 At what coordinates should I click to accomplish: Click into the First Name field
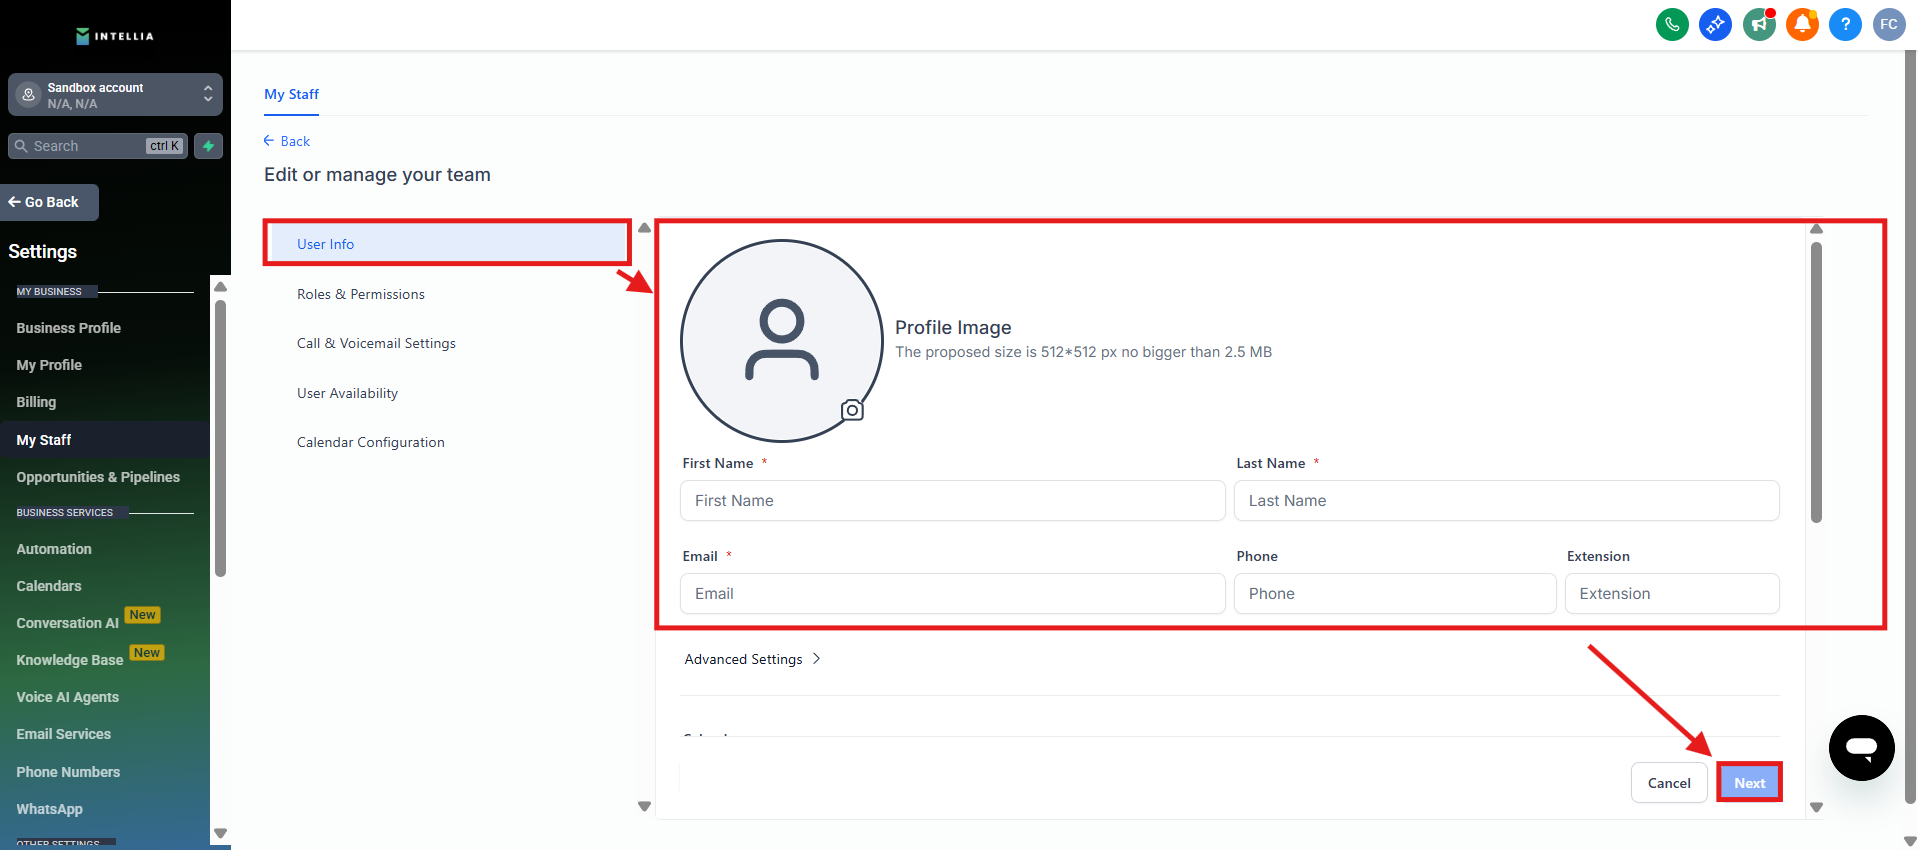coord(952,501)
